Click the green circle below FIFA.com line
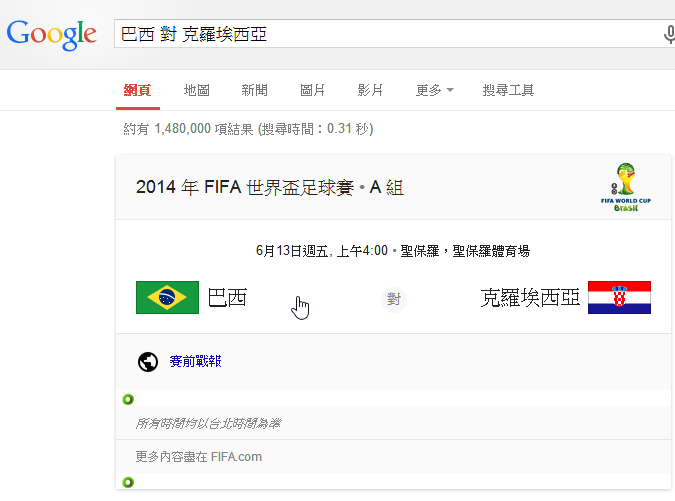The image size is (675, 501). click(128, 482)
